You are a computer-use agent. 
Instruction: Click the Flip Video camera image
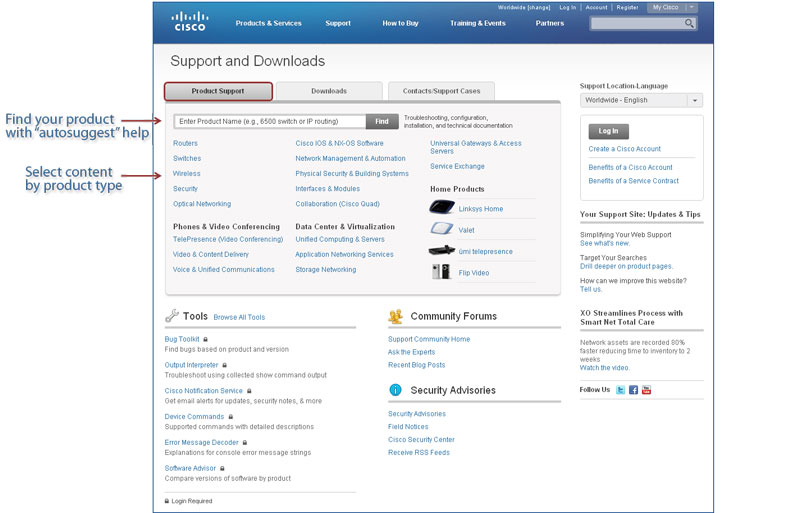tap(441, 272)
